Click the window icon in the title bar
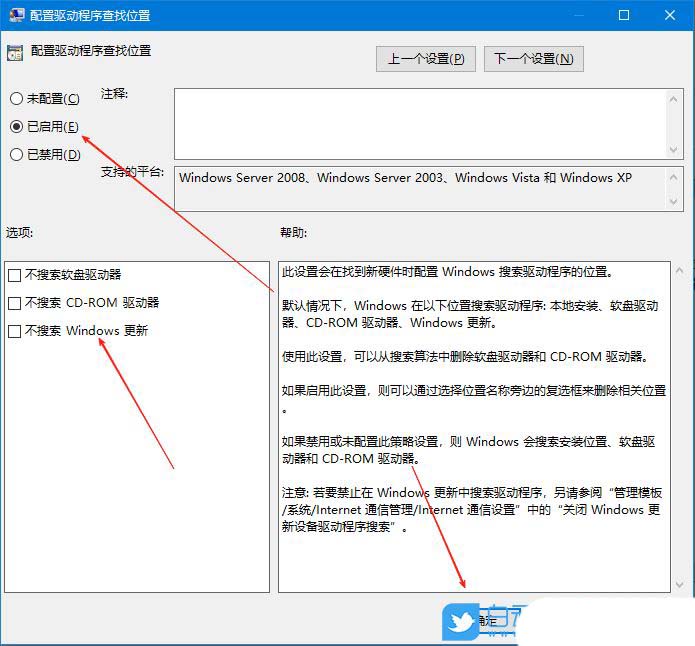The width and height of the screenshot is (695, 646). (x=14, y=15)
